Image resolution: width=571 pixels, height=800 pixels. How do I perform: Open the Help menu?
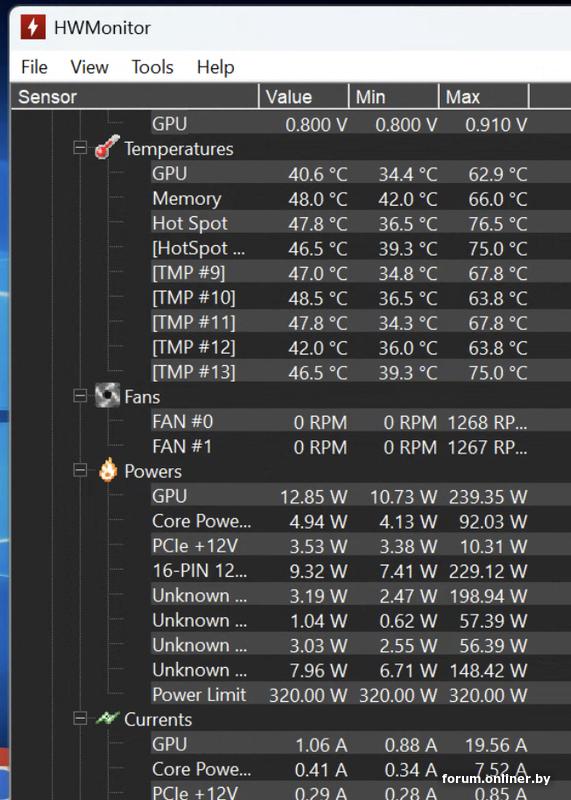click(215, 67)
